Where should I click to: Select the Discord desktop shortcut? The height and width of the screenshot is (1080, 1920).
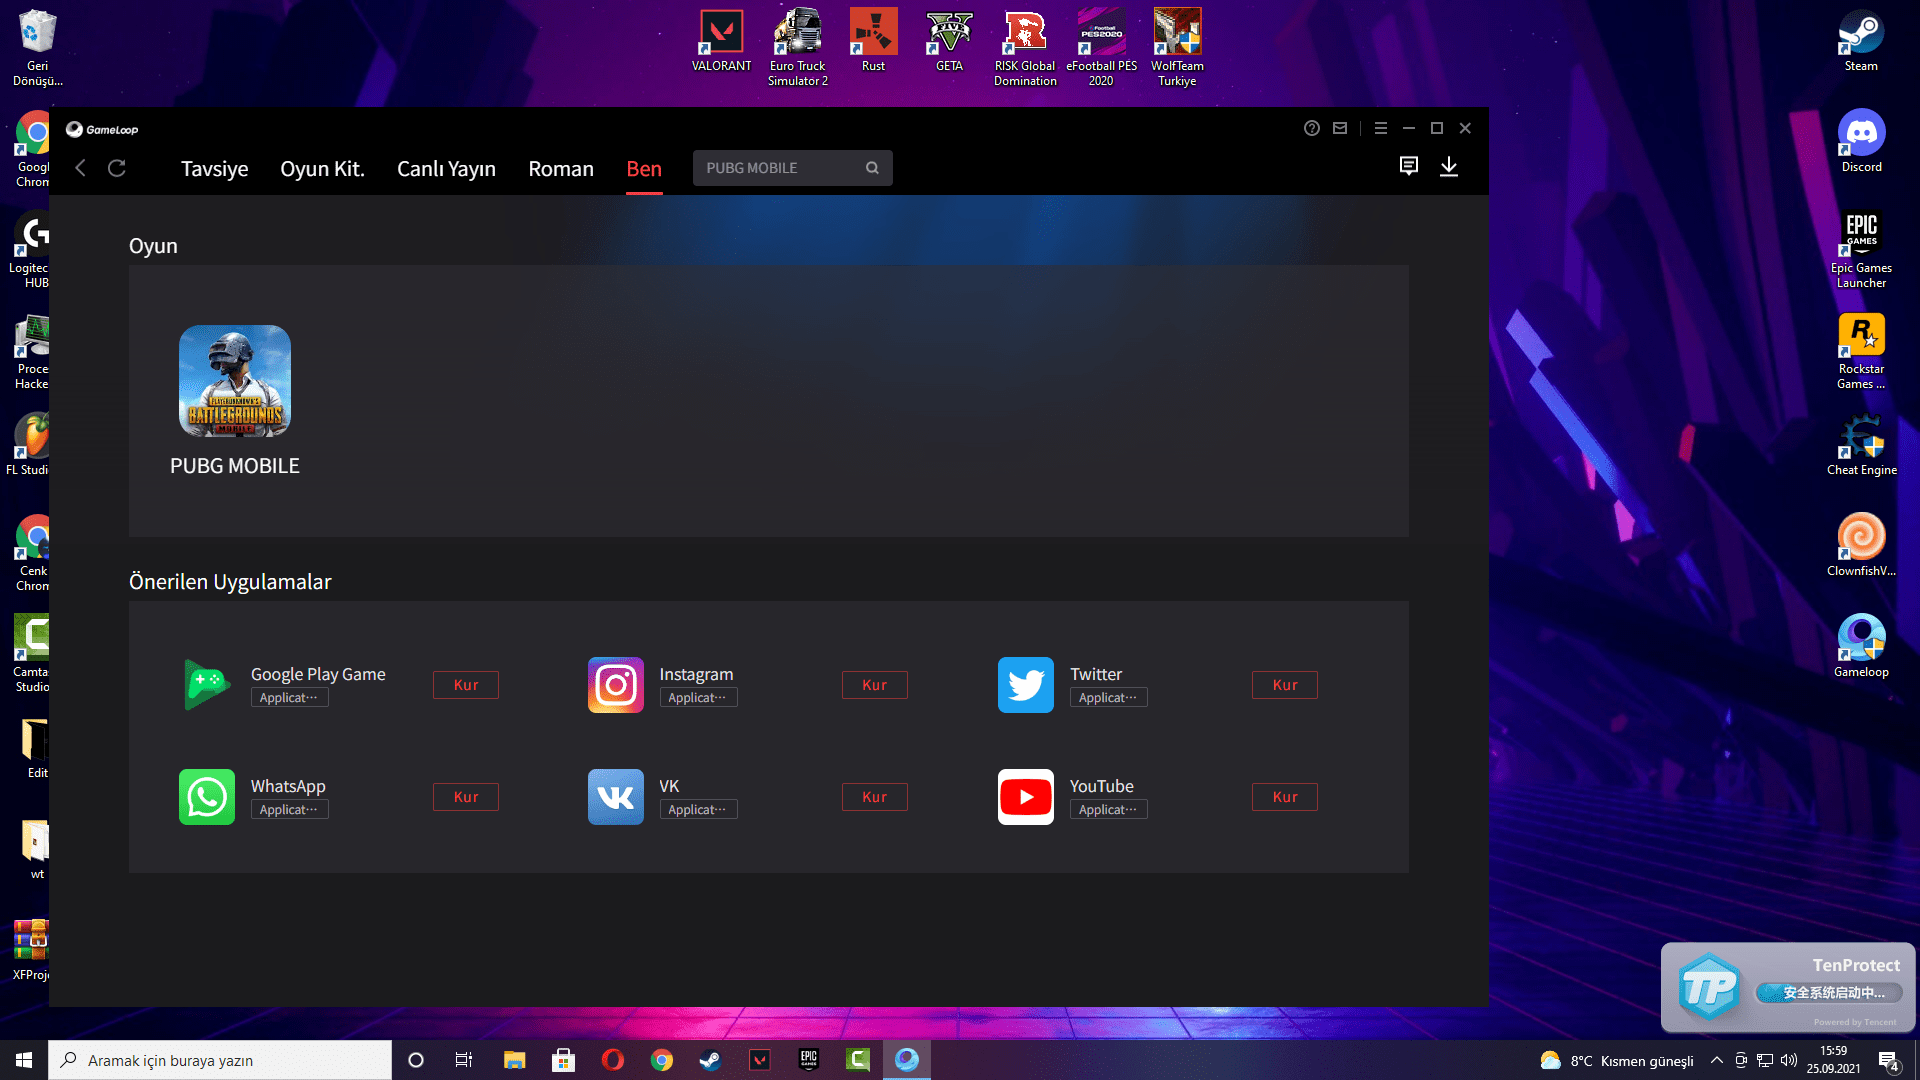click(1862, 142)
